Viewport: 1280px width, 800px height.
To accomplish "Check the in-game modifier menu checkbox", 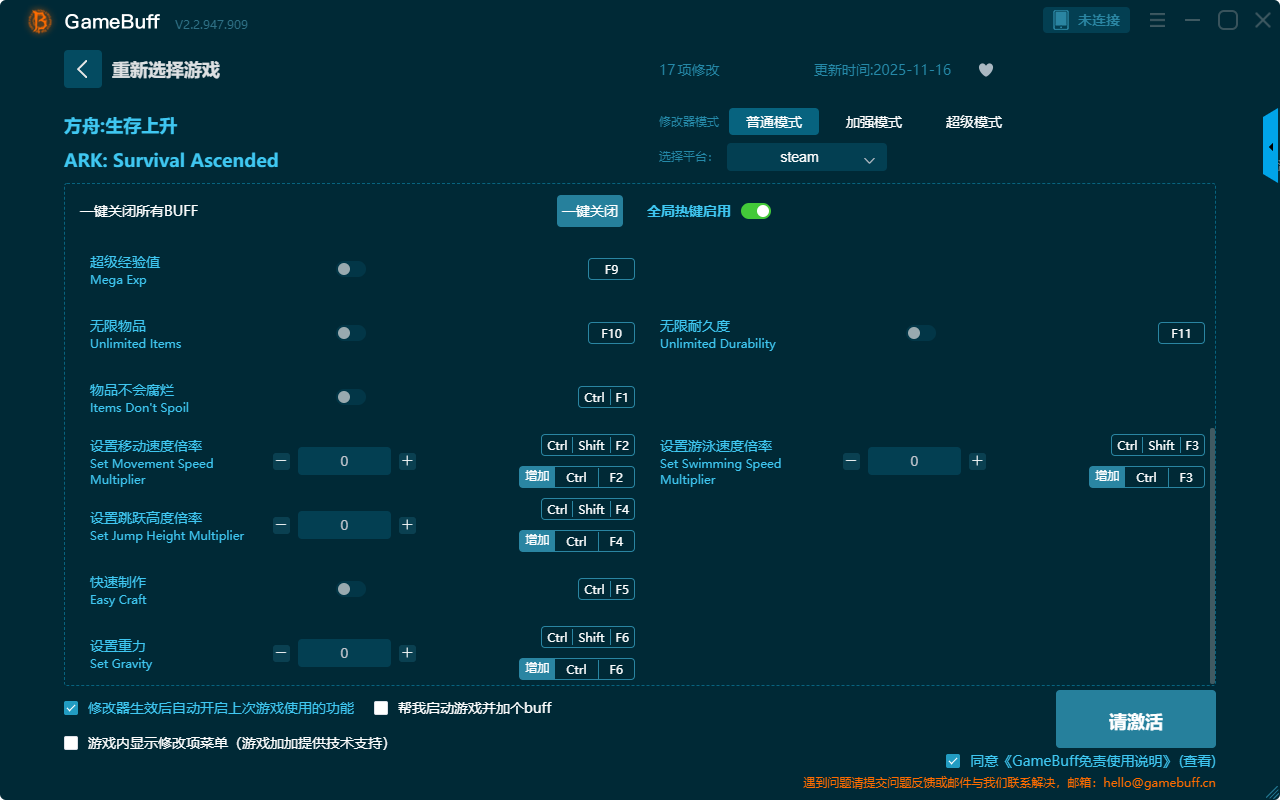I will tap(71, 743).
